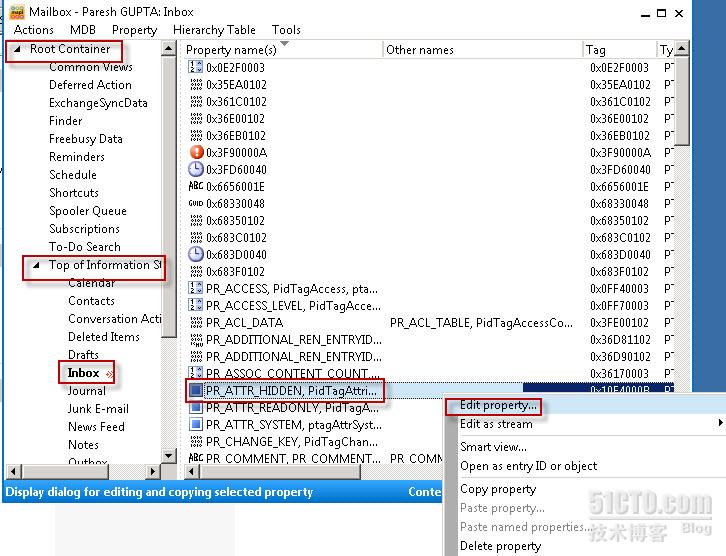Click the boolean icon beside PR_ATTR_HIDDEN
The image size is (726, 556).
[x=196, y=391]
